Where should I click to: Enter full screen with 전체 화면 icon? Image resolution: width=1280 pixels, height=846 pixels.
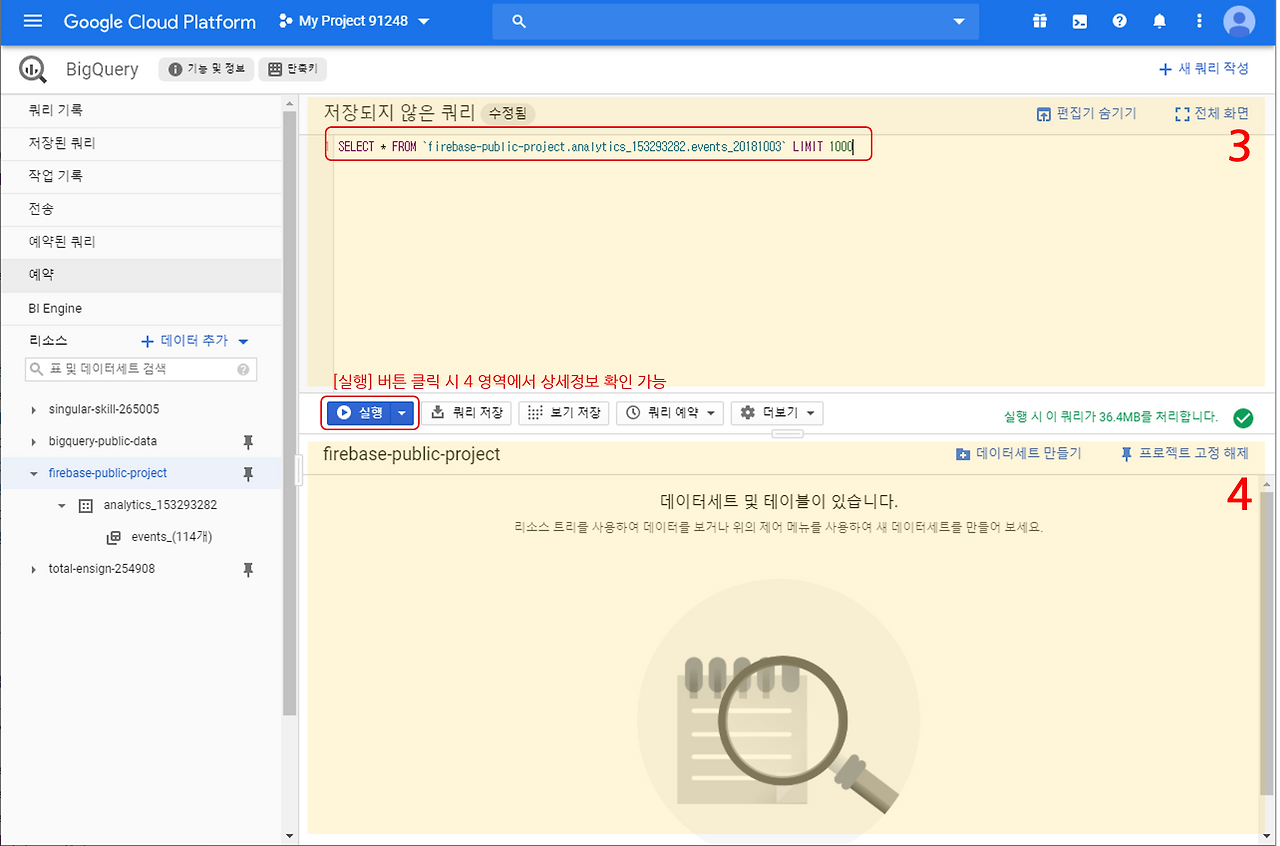point(1210,113)
